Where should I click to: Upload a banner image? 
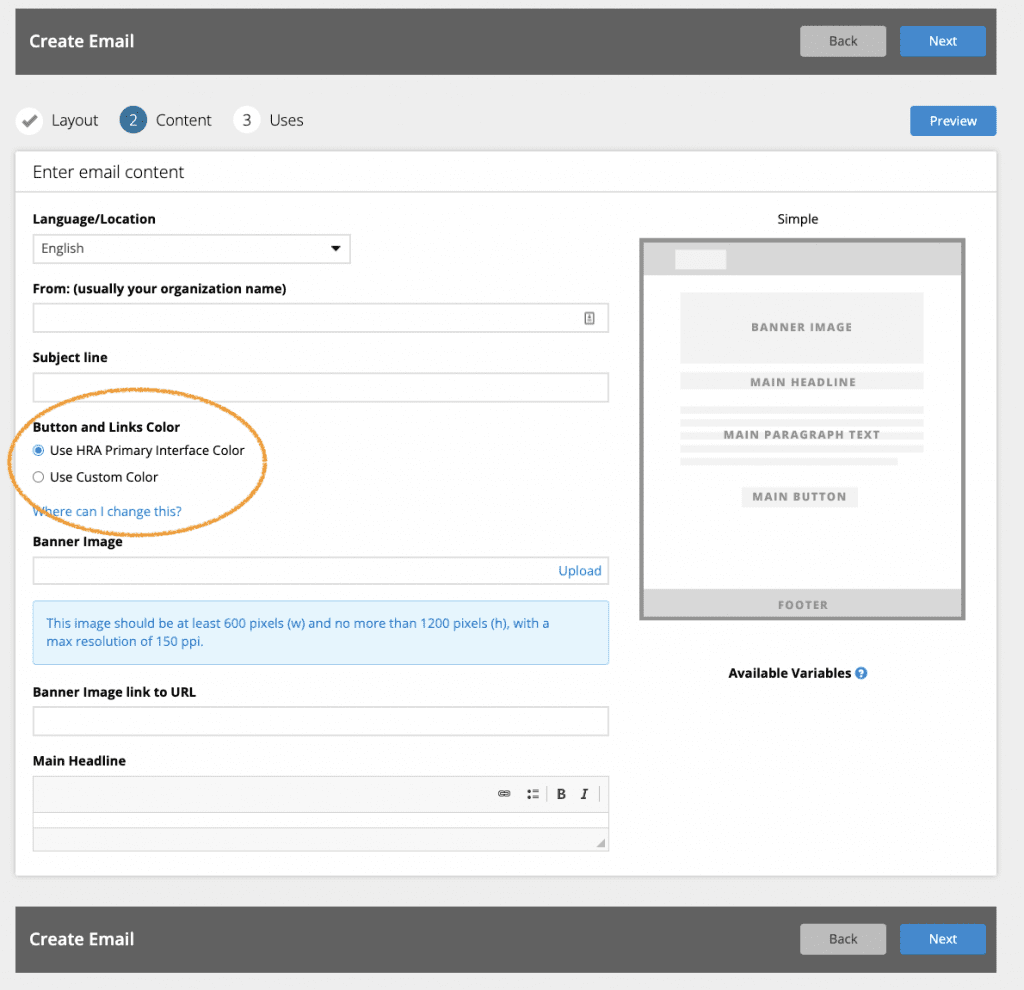point(580,571)
